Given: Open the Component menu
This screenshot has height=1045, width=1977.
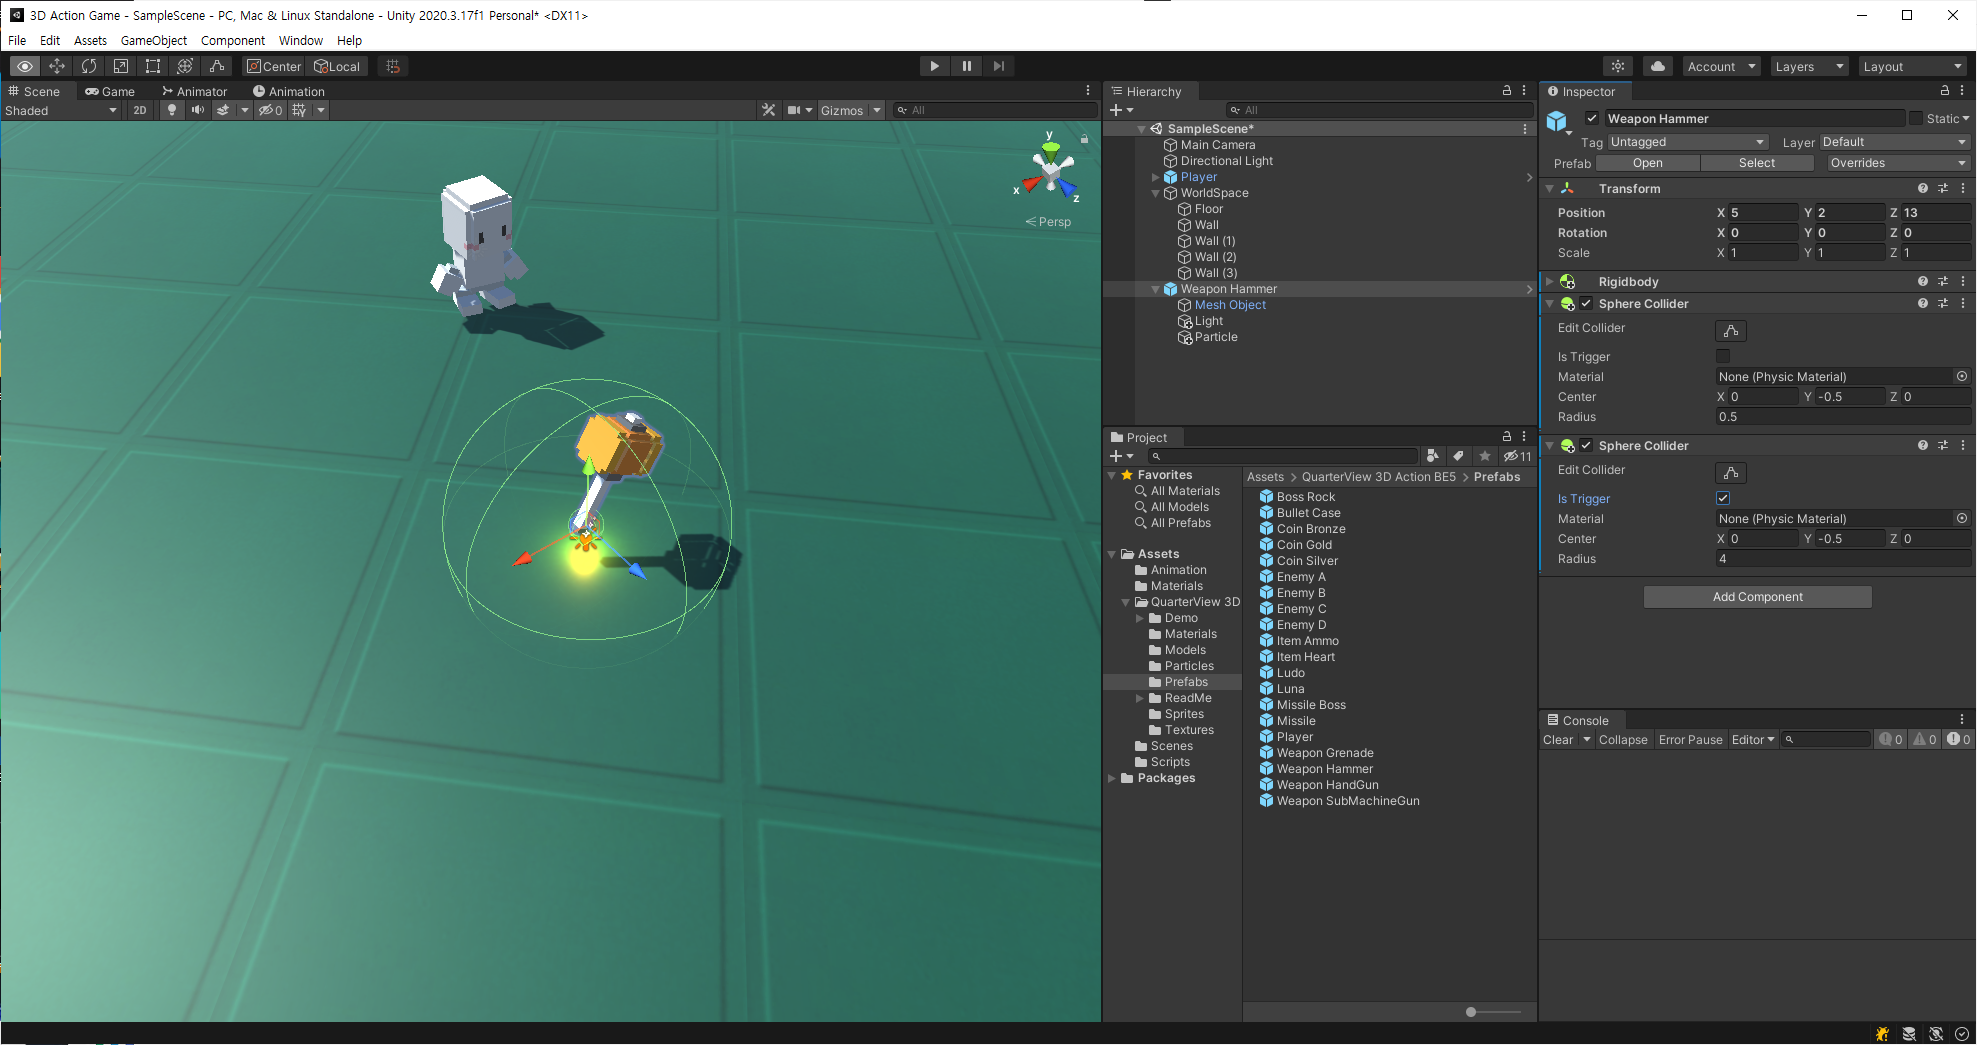Looking at the screenshot, I should (x=233, y=40).
